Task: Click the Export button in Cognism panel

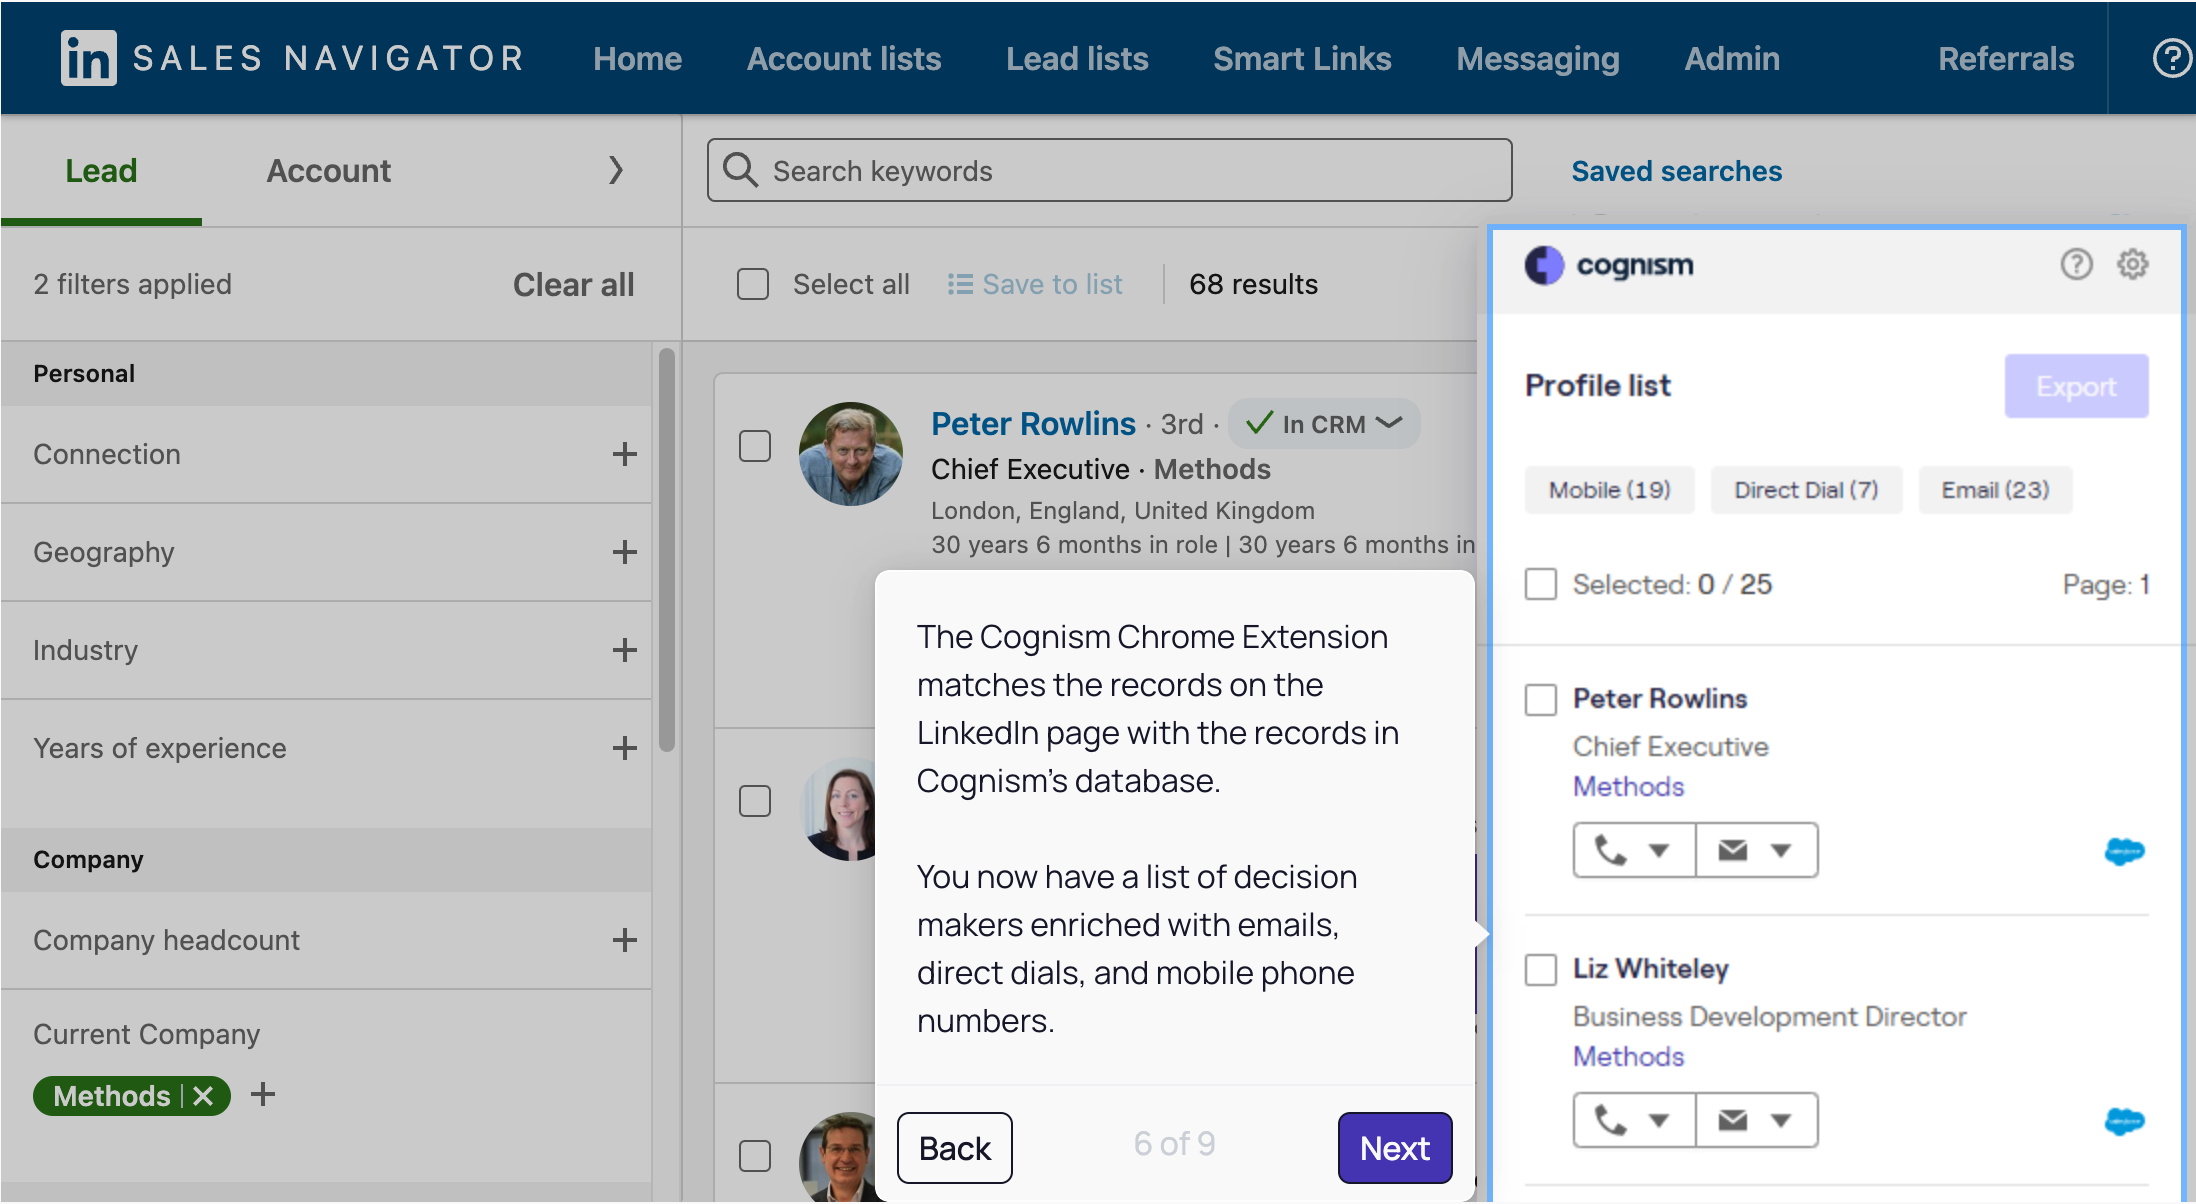Action: point(2076,386)
